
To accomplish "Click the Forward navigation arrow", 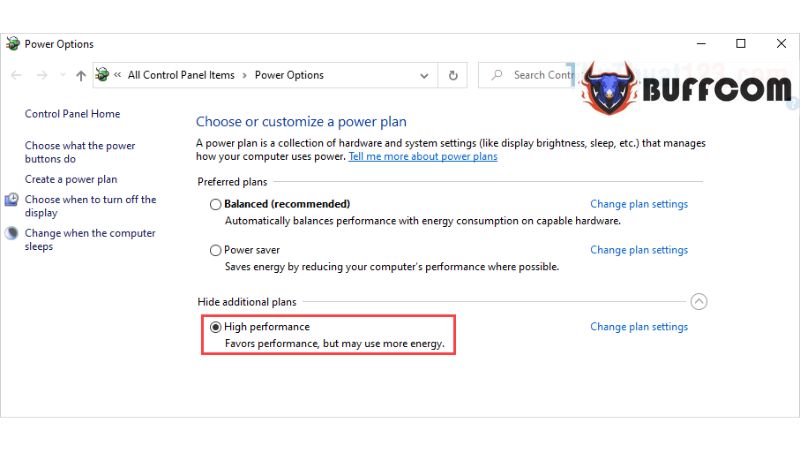I will (x=42, y=76).
